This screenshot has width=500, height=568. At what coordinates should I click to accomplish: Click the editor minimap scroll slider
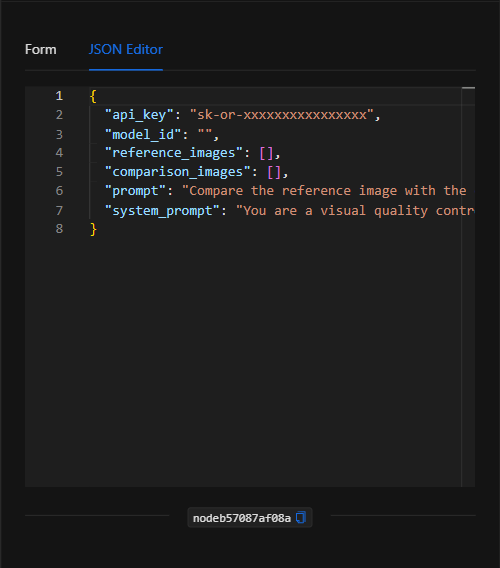click(x=468, y=88)
